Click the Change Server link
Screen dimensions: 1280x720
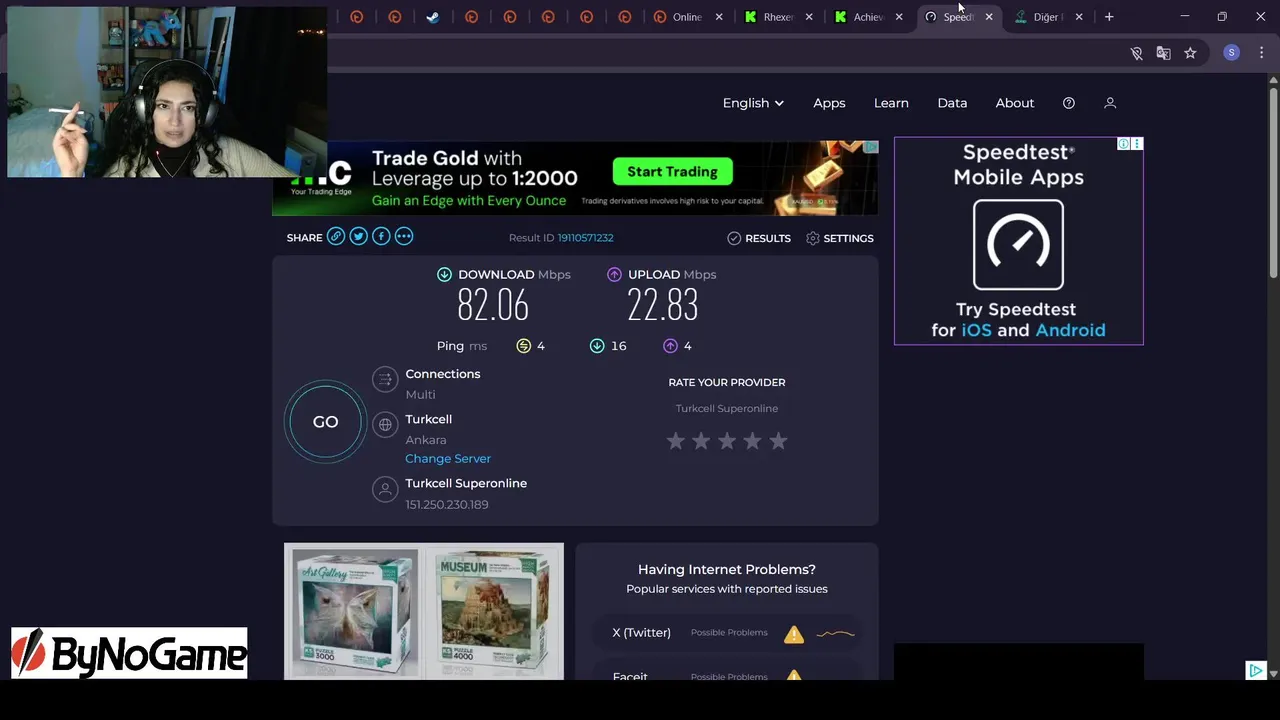tap(448, 458)
